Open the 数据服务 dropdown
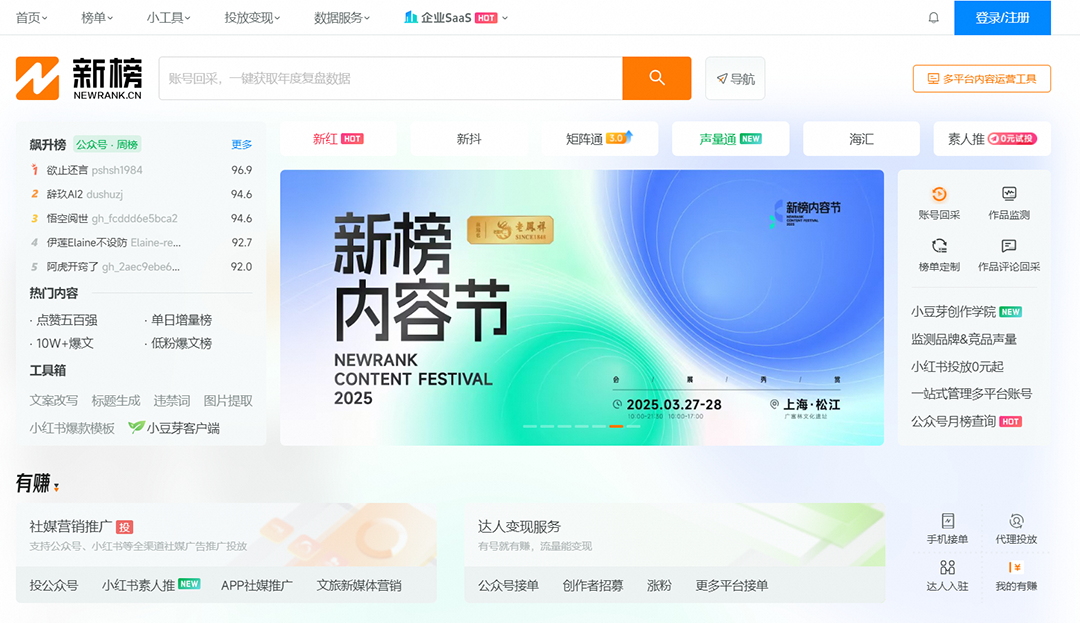Viewport: 1080px width, 623px height. click(342, 18)
